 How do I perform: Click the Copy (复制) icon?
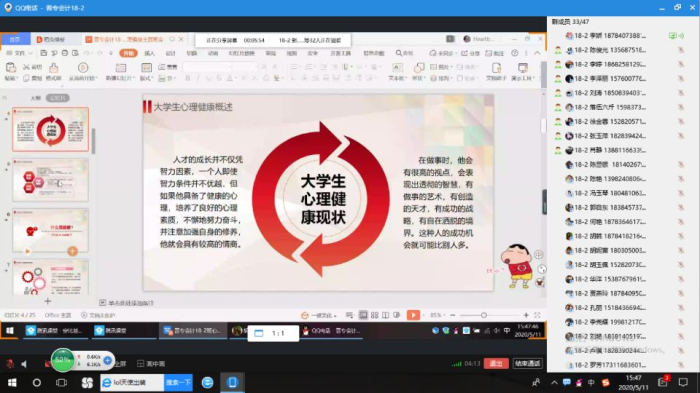tap(27, 78)
